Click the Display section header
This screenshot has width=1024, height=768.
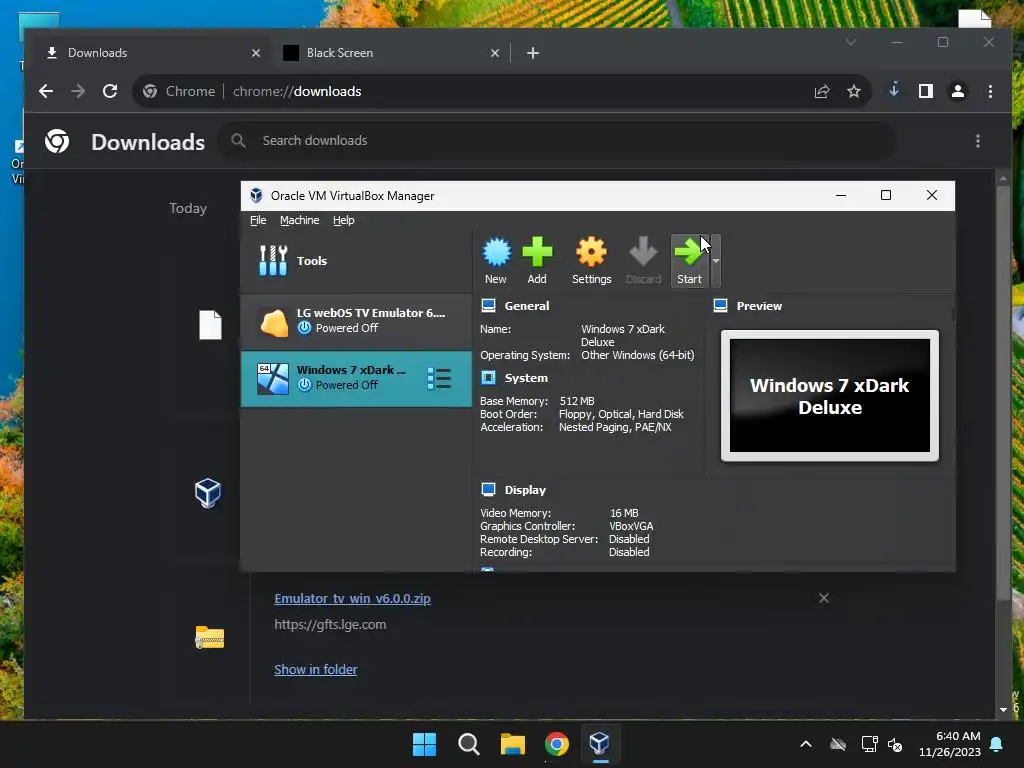[x=524, y=490]
